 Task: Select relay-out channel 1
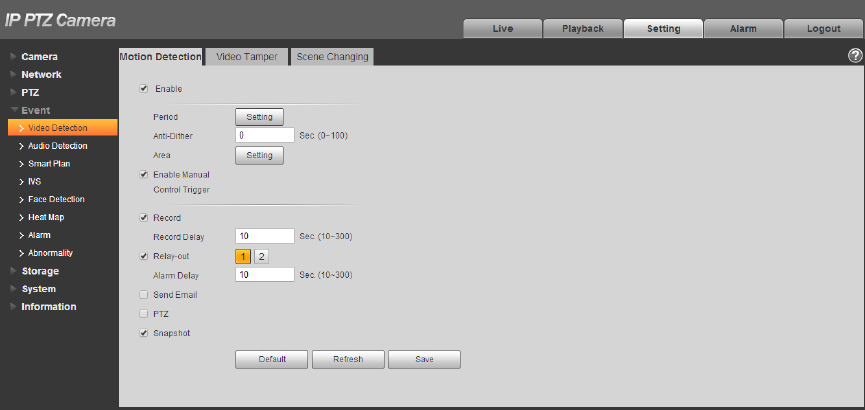[x=243, y=257]
